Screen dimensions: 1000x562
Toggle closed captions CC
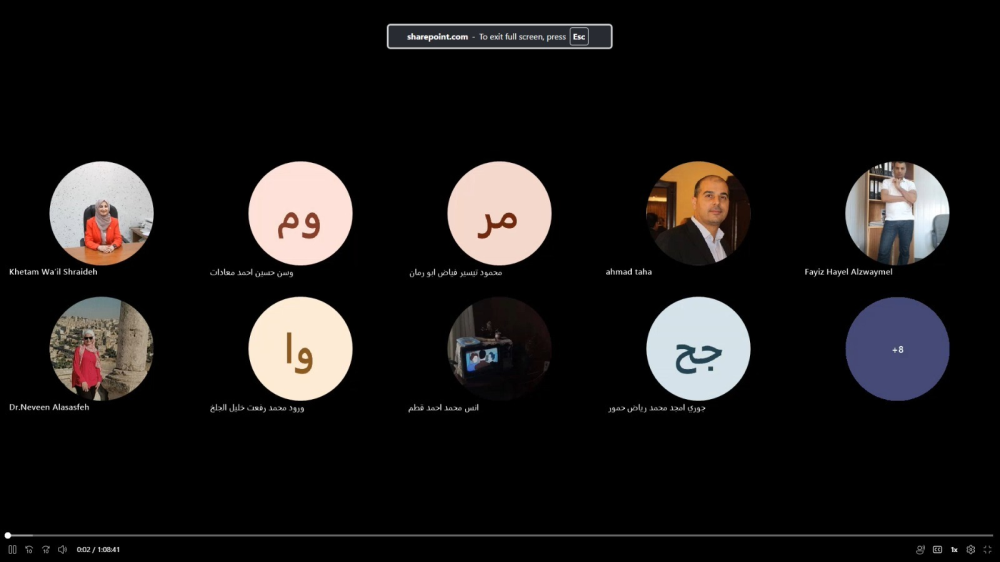[x=938, y=549]
